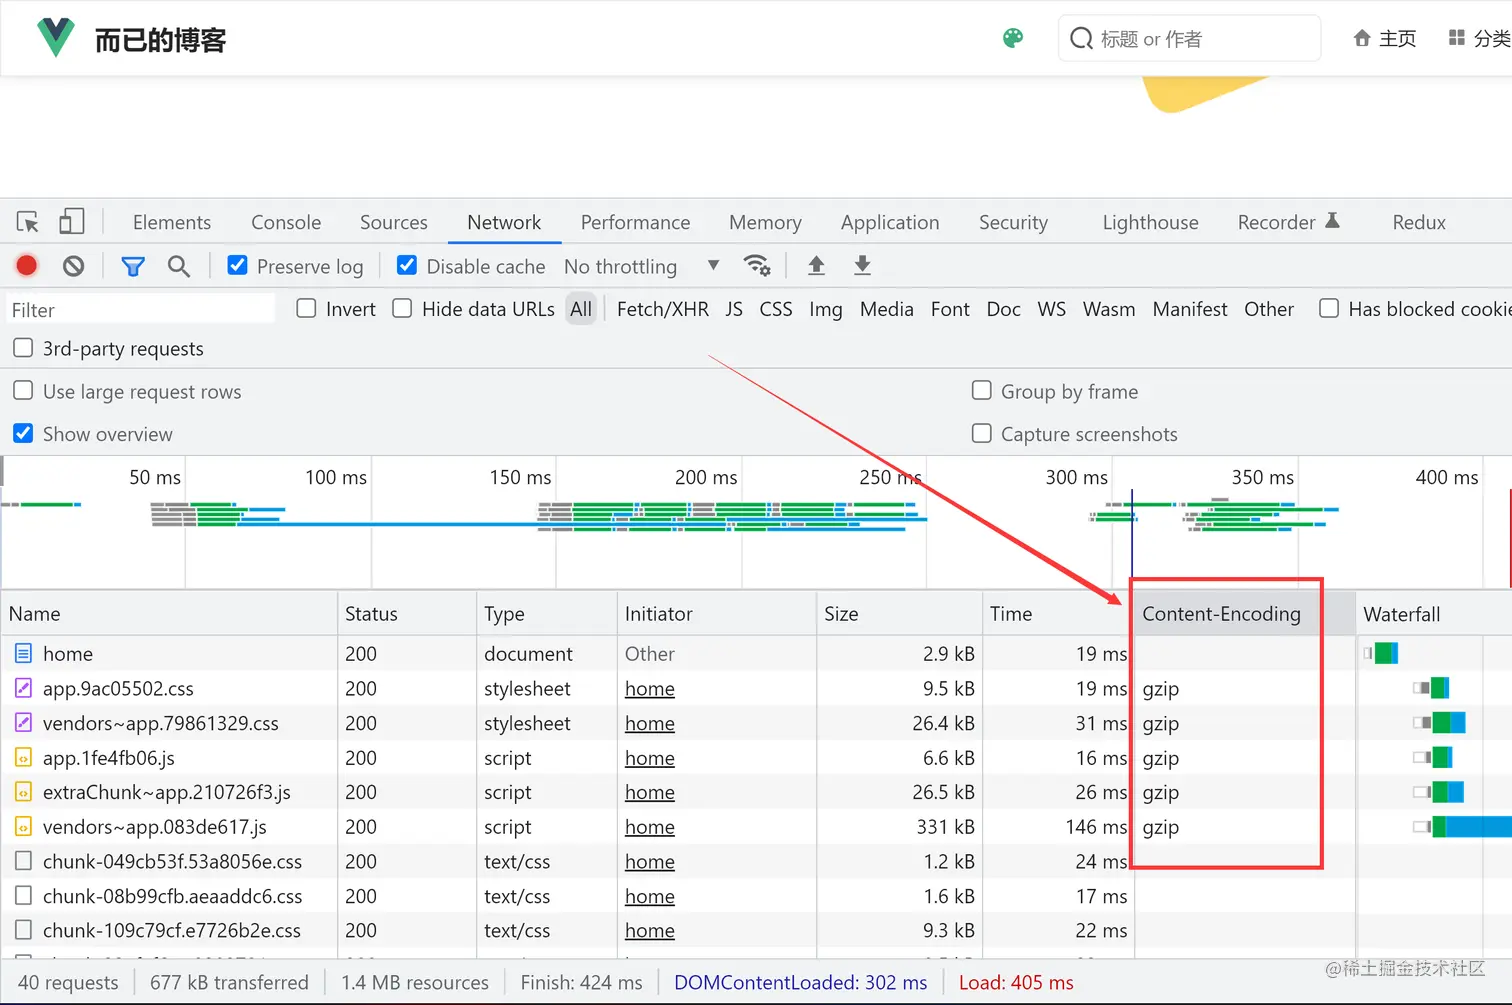Open the Performance tab
The height and width of the screenshot is (1005, 1512).
click(x=635, y=222)
